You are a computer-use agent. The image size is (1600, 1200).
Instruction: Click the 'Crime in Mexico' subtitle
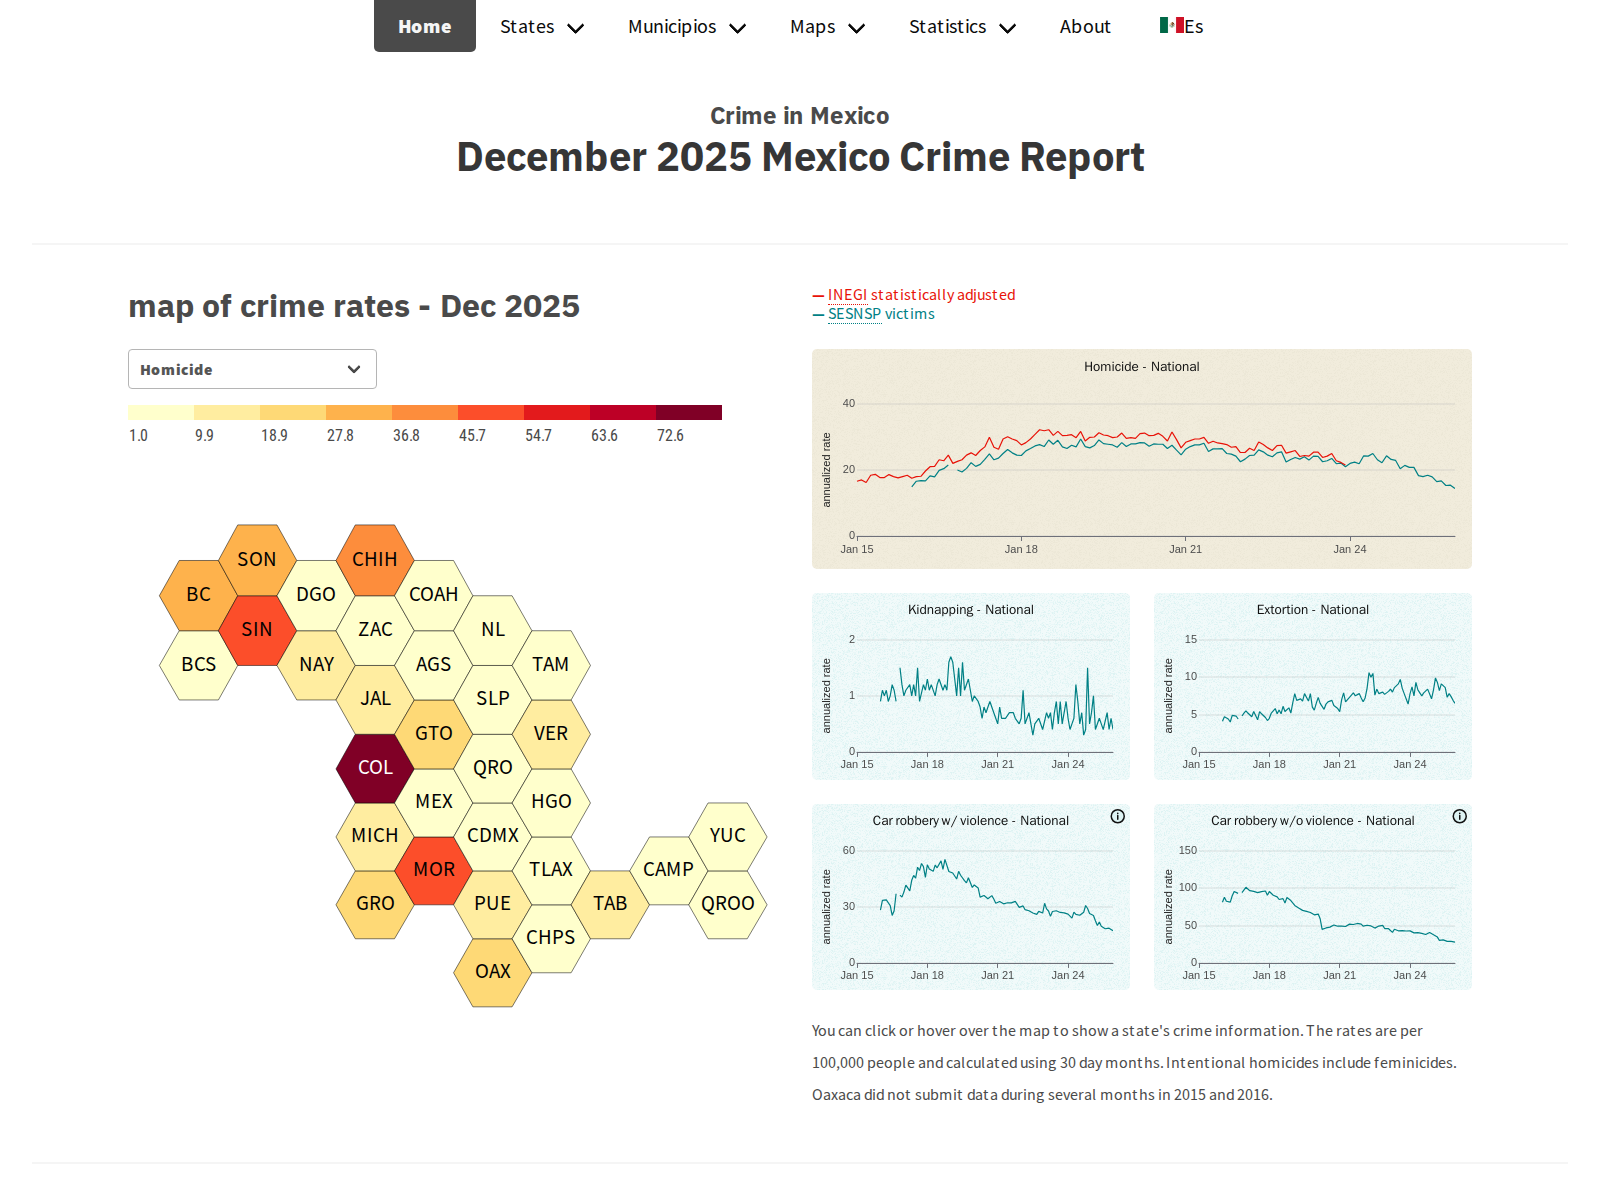(800, 116)
